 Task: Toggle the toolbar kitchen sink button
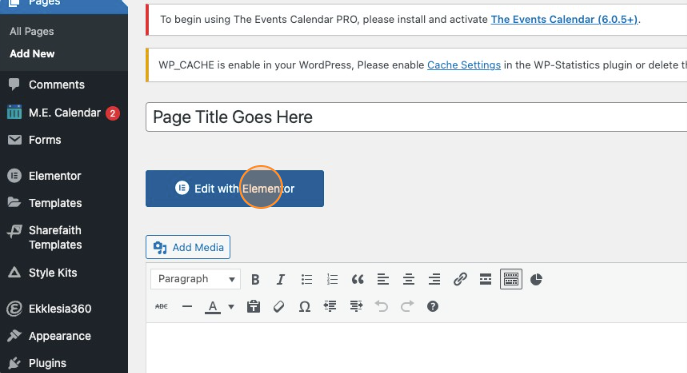pyautogui.click(x=511, y=279)
